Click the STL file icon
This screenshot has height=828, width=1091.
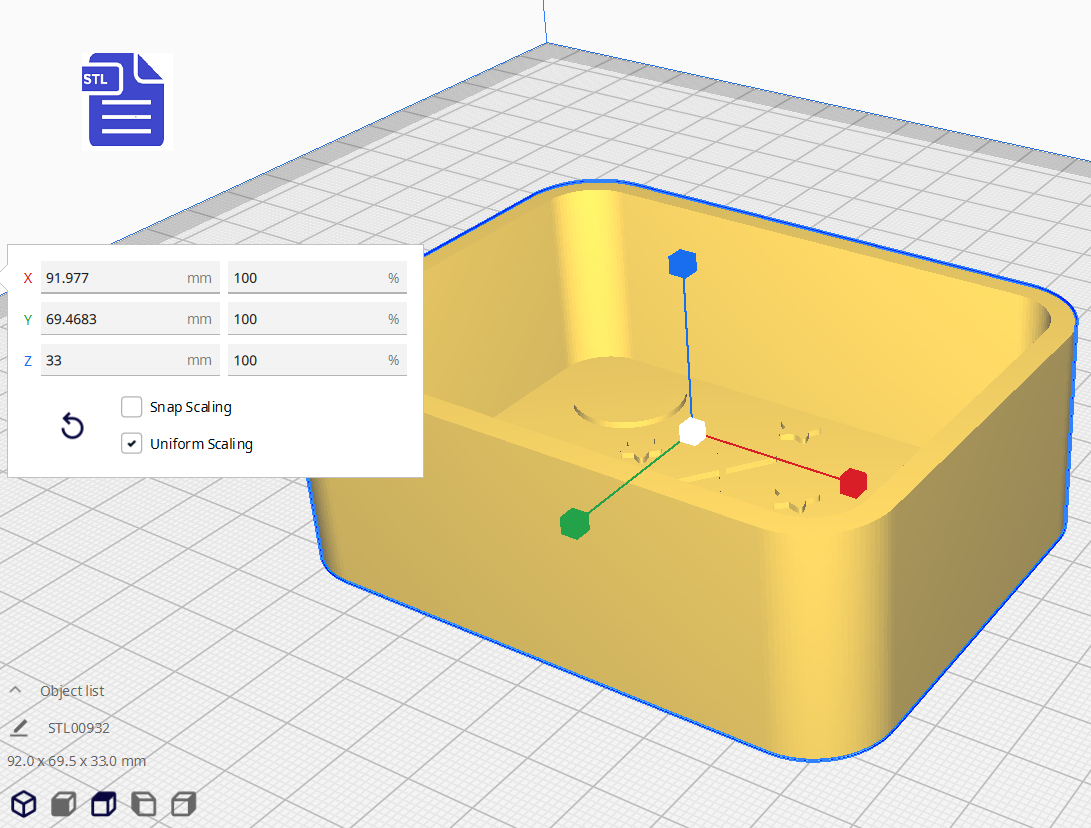125,101
